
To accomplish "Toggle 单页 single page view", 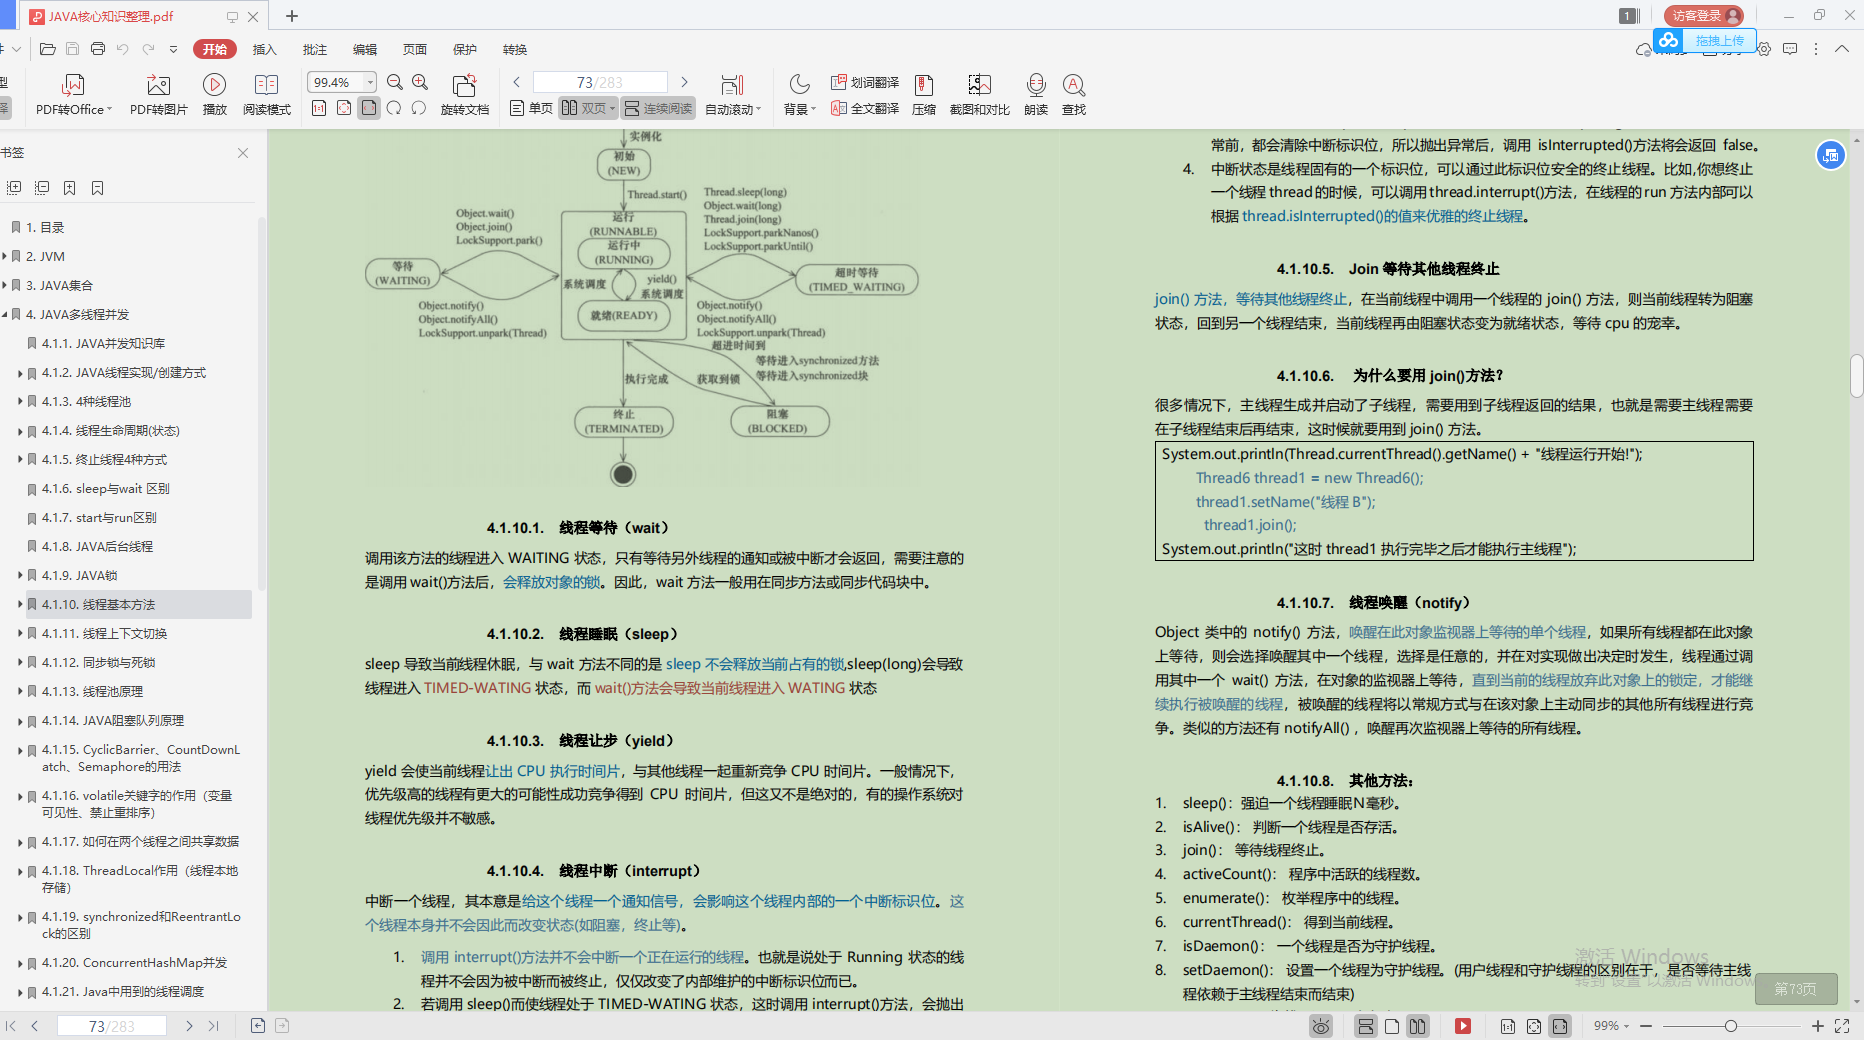I will (x=531, y=108).
